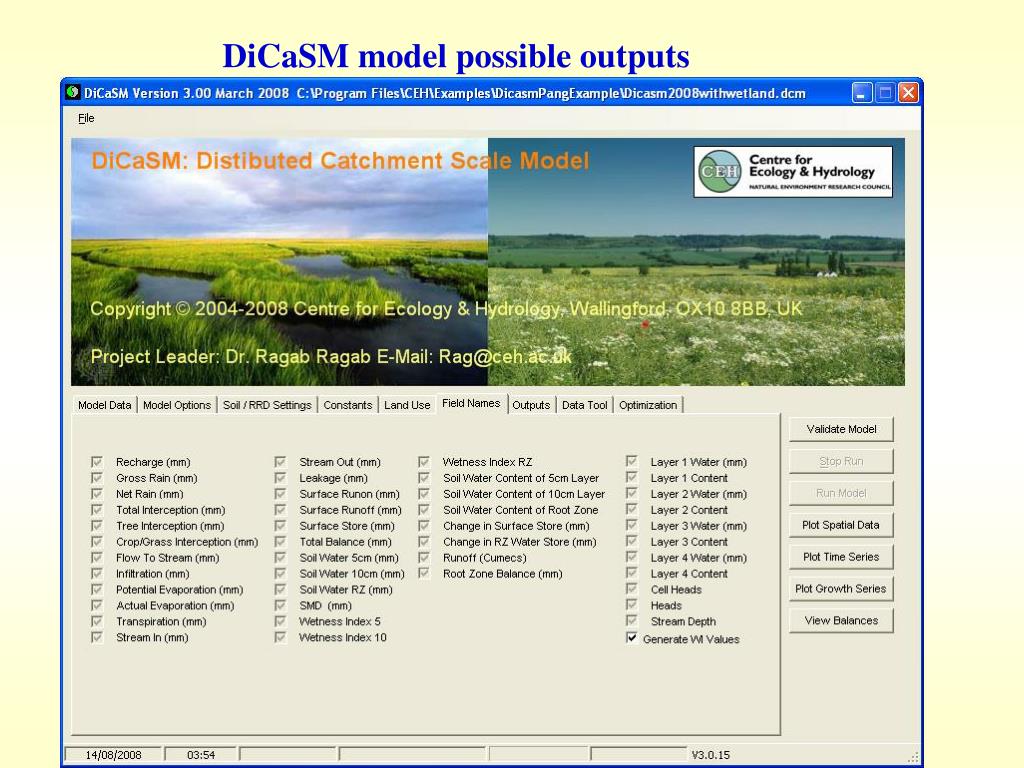
Task: Toggle the Wetness Index RZ checkbox
Action: point(424,462)
